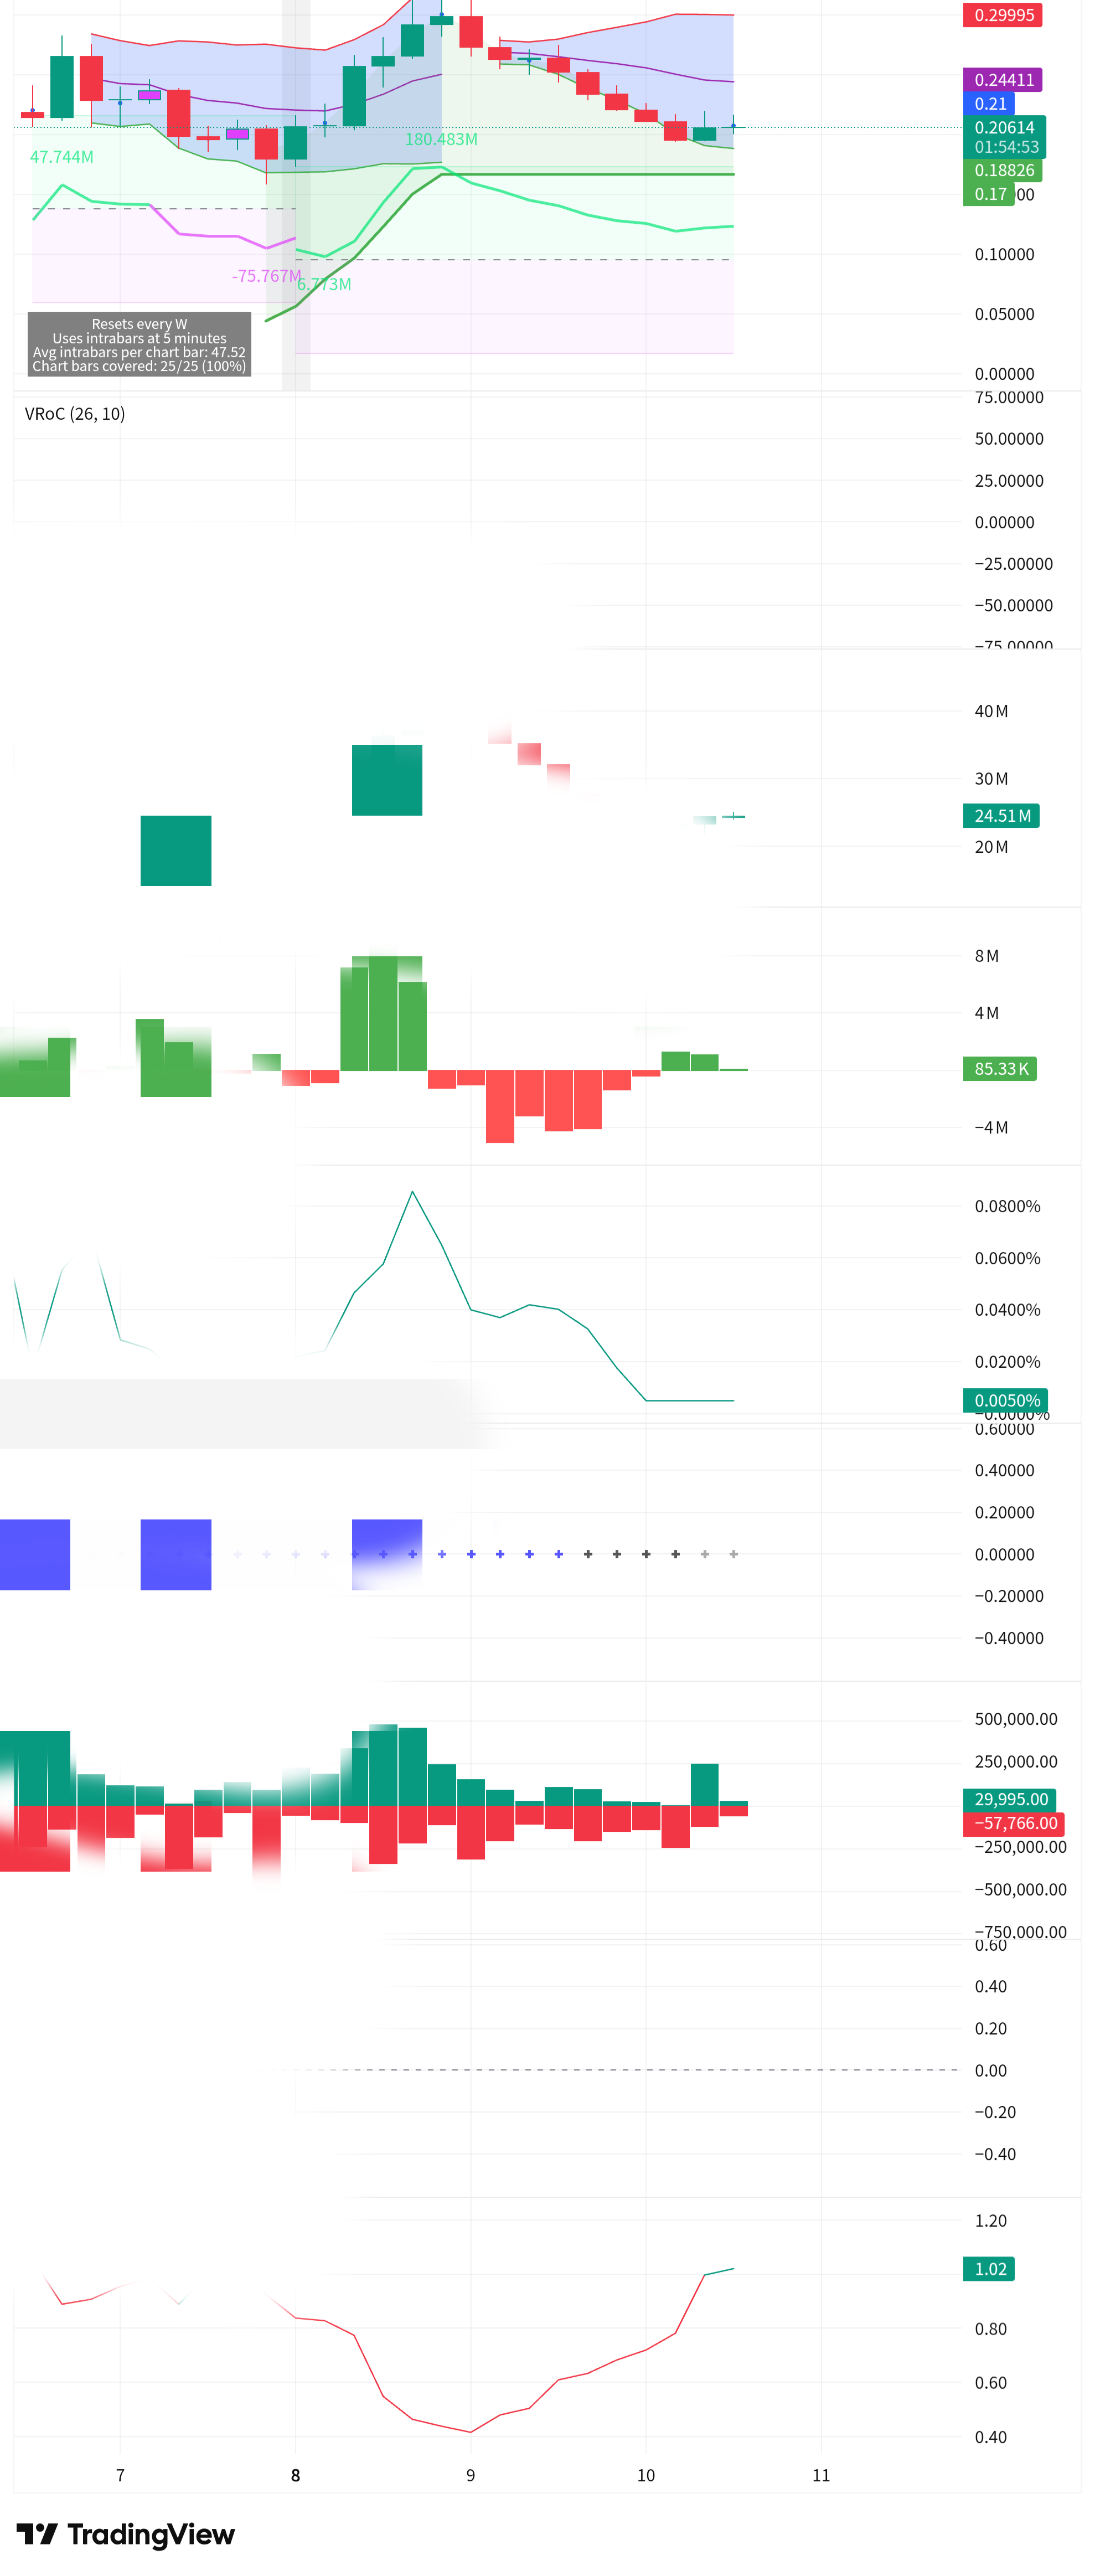Click the purple 0.24411 price label
Viewport: 1095px width, 2576px height.
pos(1002,80)
